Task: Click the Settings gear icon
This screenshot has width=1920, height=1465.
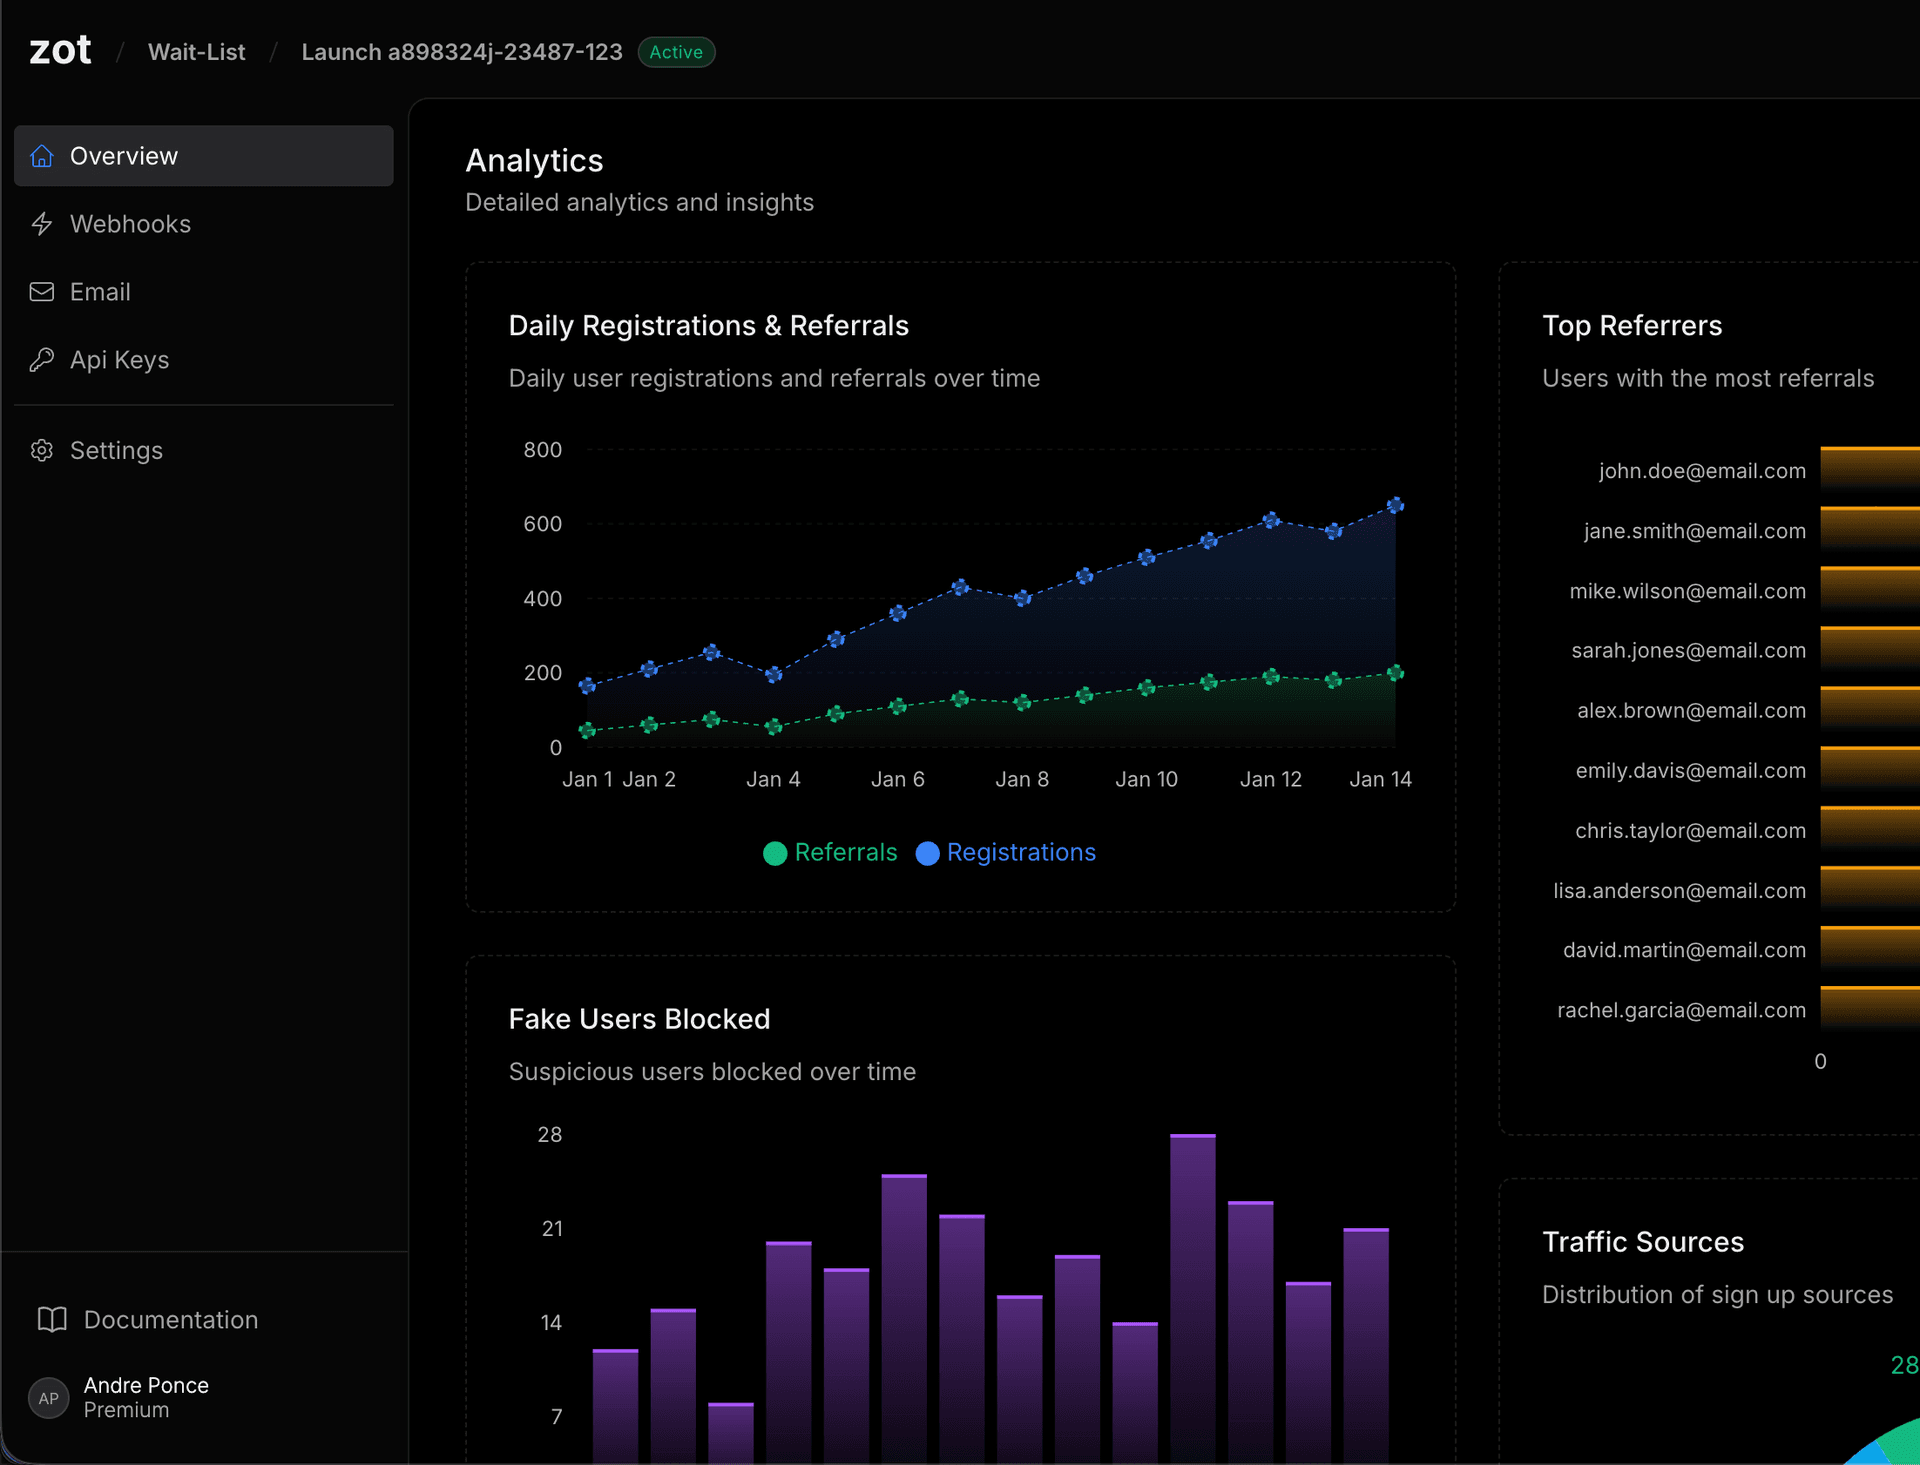Action: (x=42, y=450)
